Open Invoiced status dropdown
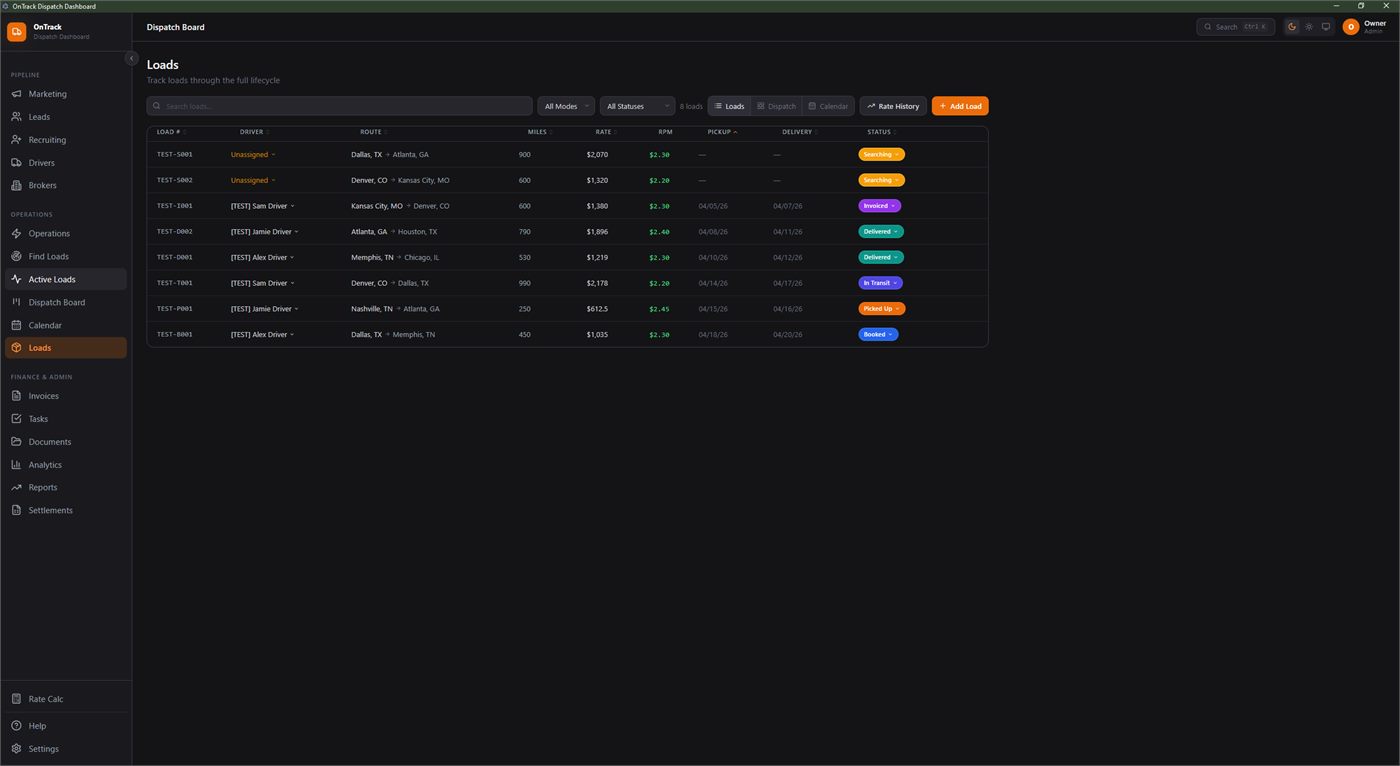The image size is (1400, 766). [x=880, y=206]
